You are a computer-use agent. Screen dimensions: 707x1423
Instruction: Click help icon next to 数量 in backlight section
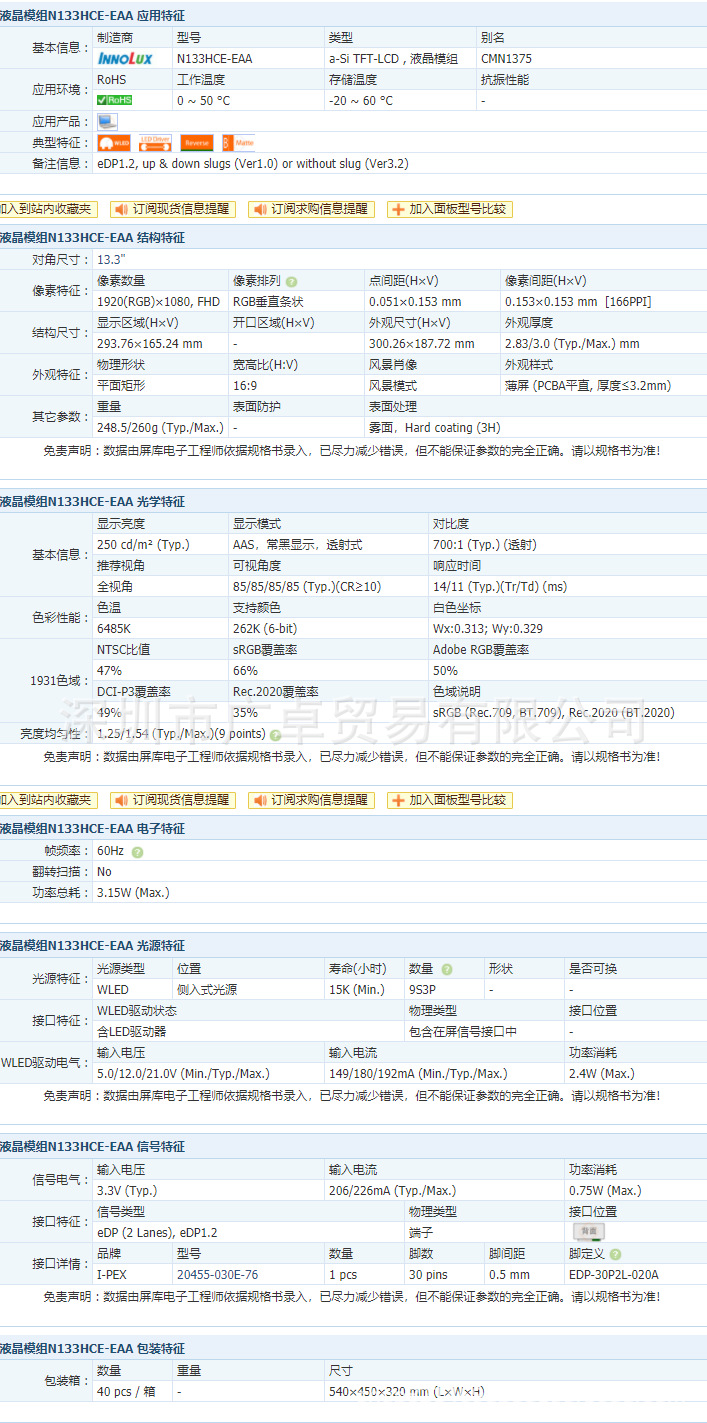[447, 969]
